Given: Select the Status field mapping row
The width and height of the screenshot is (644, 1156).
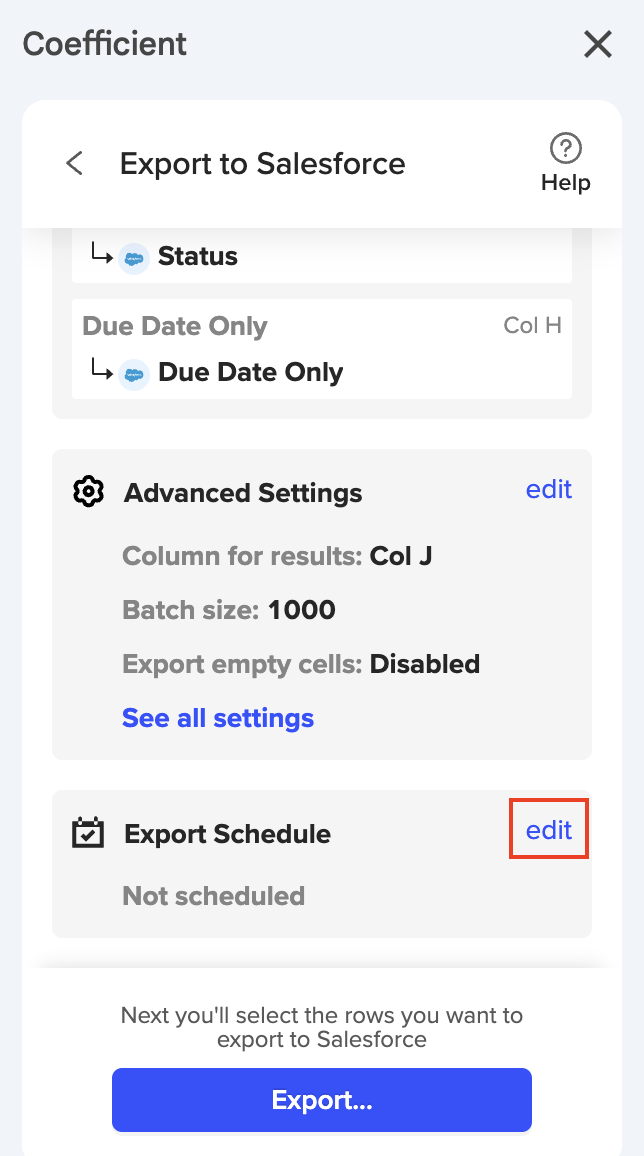Looking at the screenshot, I should 321,256.
